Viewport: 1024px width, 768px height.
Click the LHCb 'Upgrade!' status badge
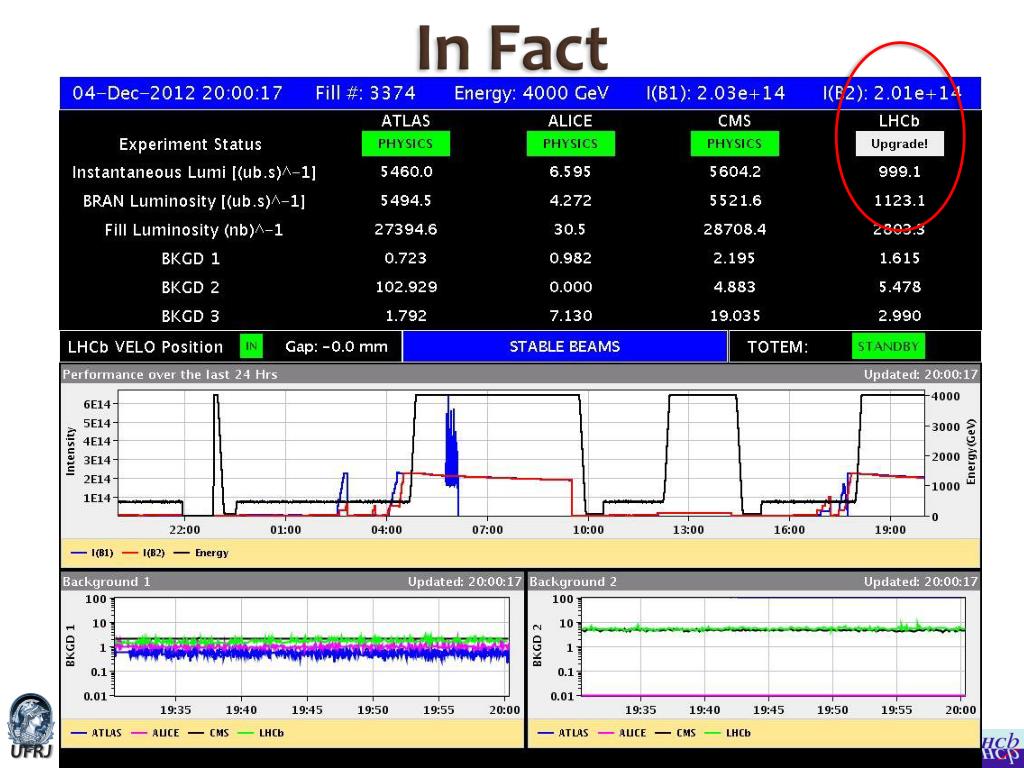[899, 144]
